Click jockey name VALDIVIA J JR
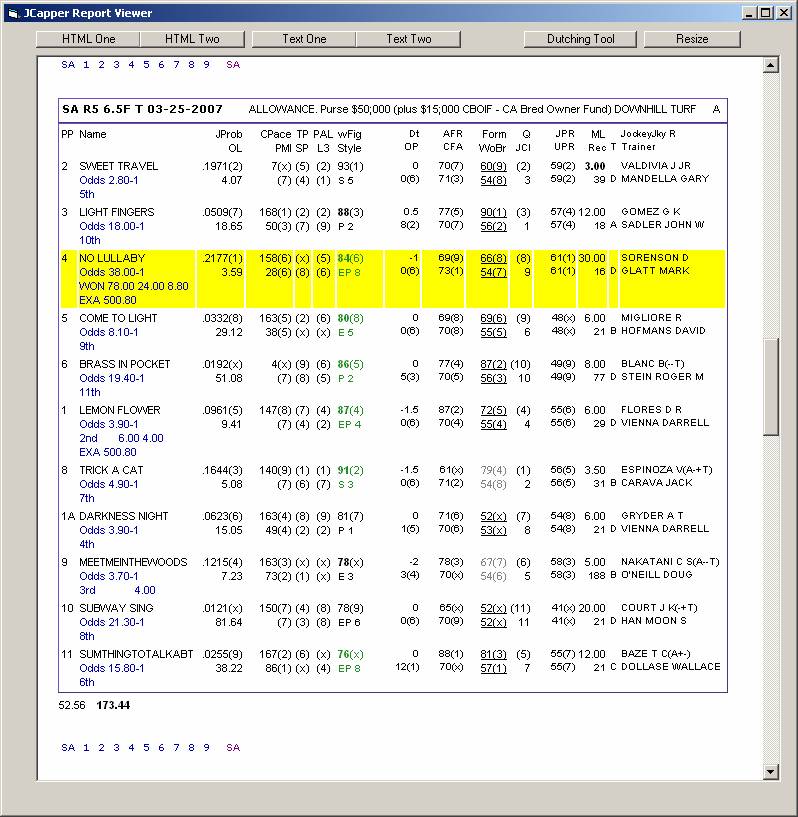The height and width of the screenshot is (817, 798). tap(655, 166)
